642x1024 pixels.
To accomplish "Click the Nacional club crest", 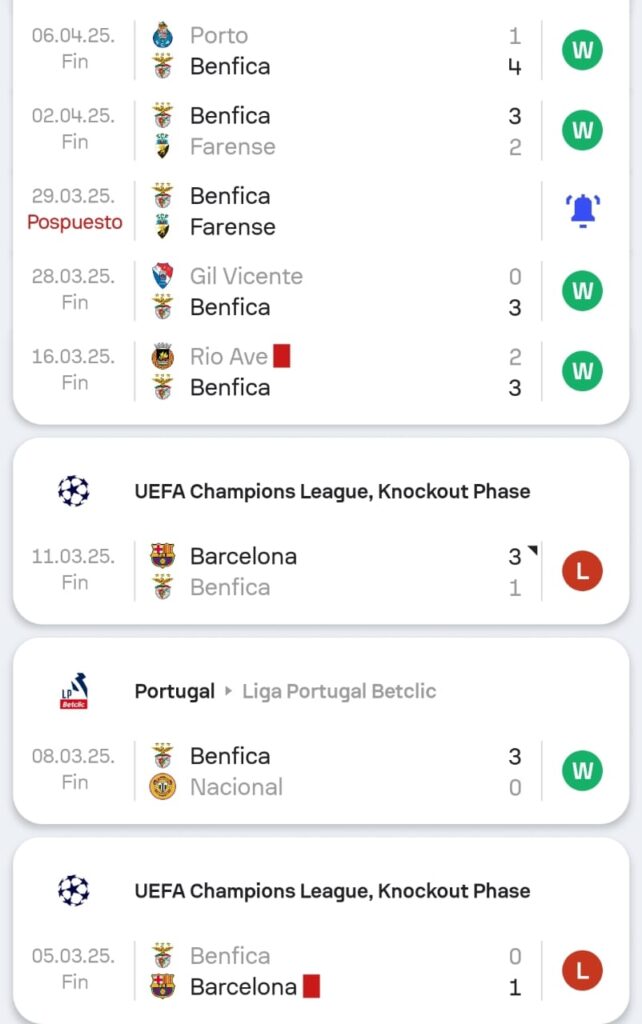I will pos(163,787).
